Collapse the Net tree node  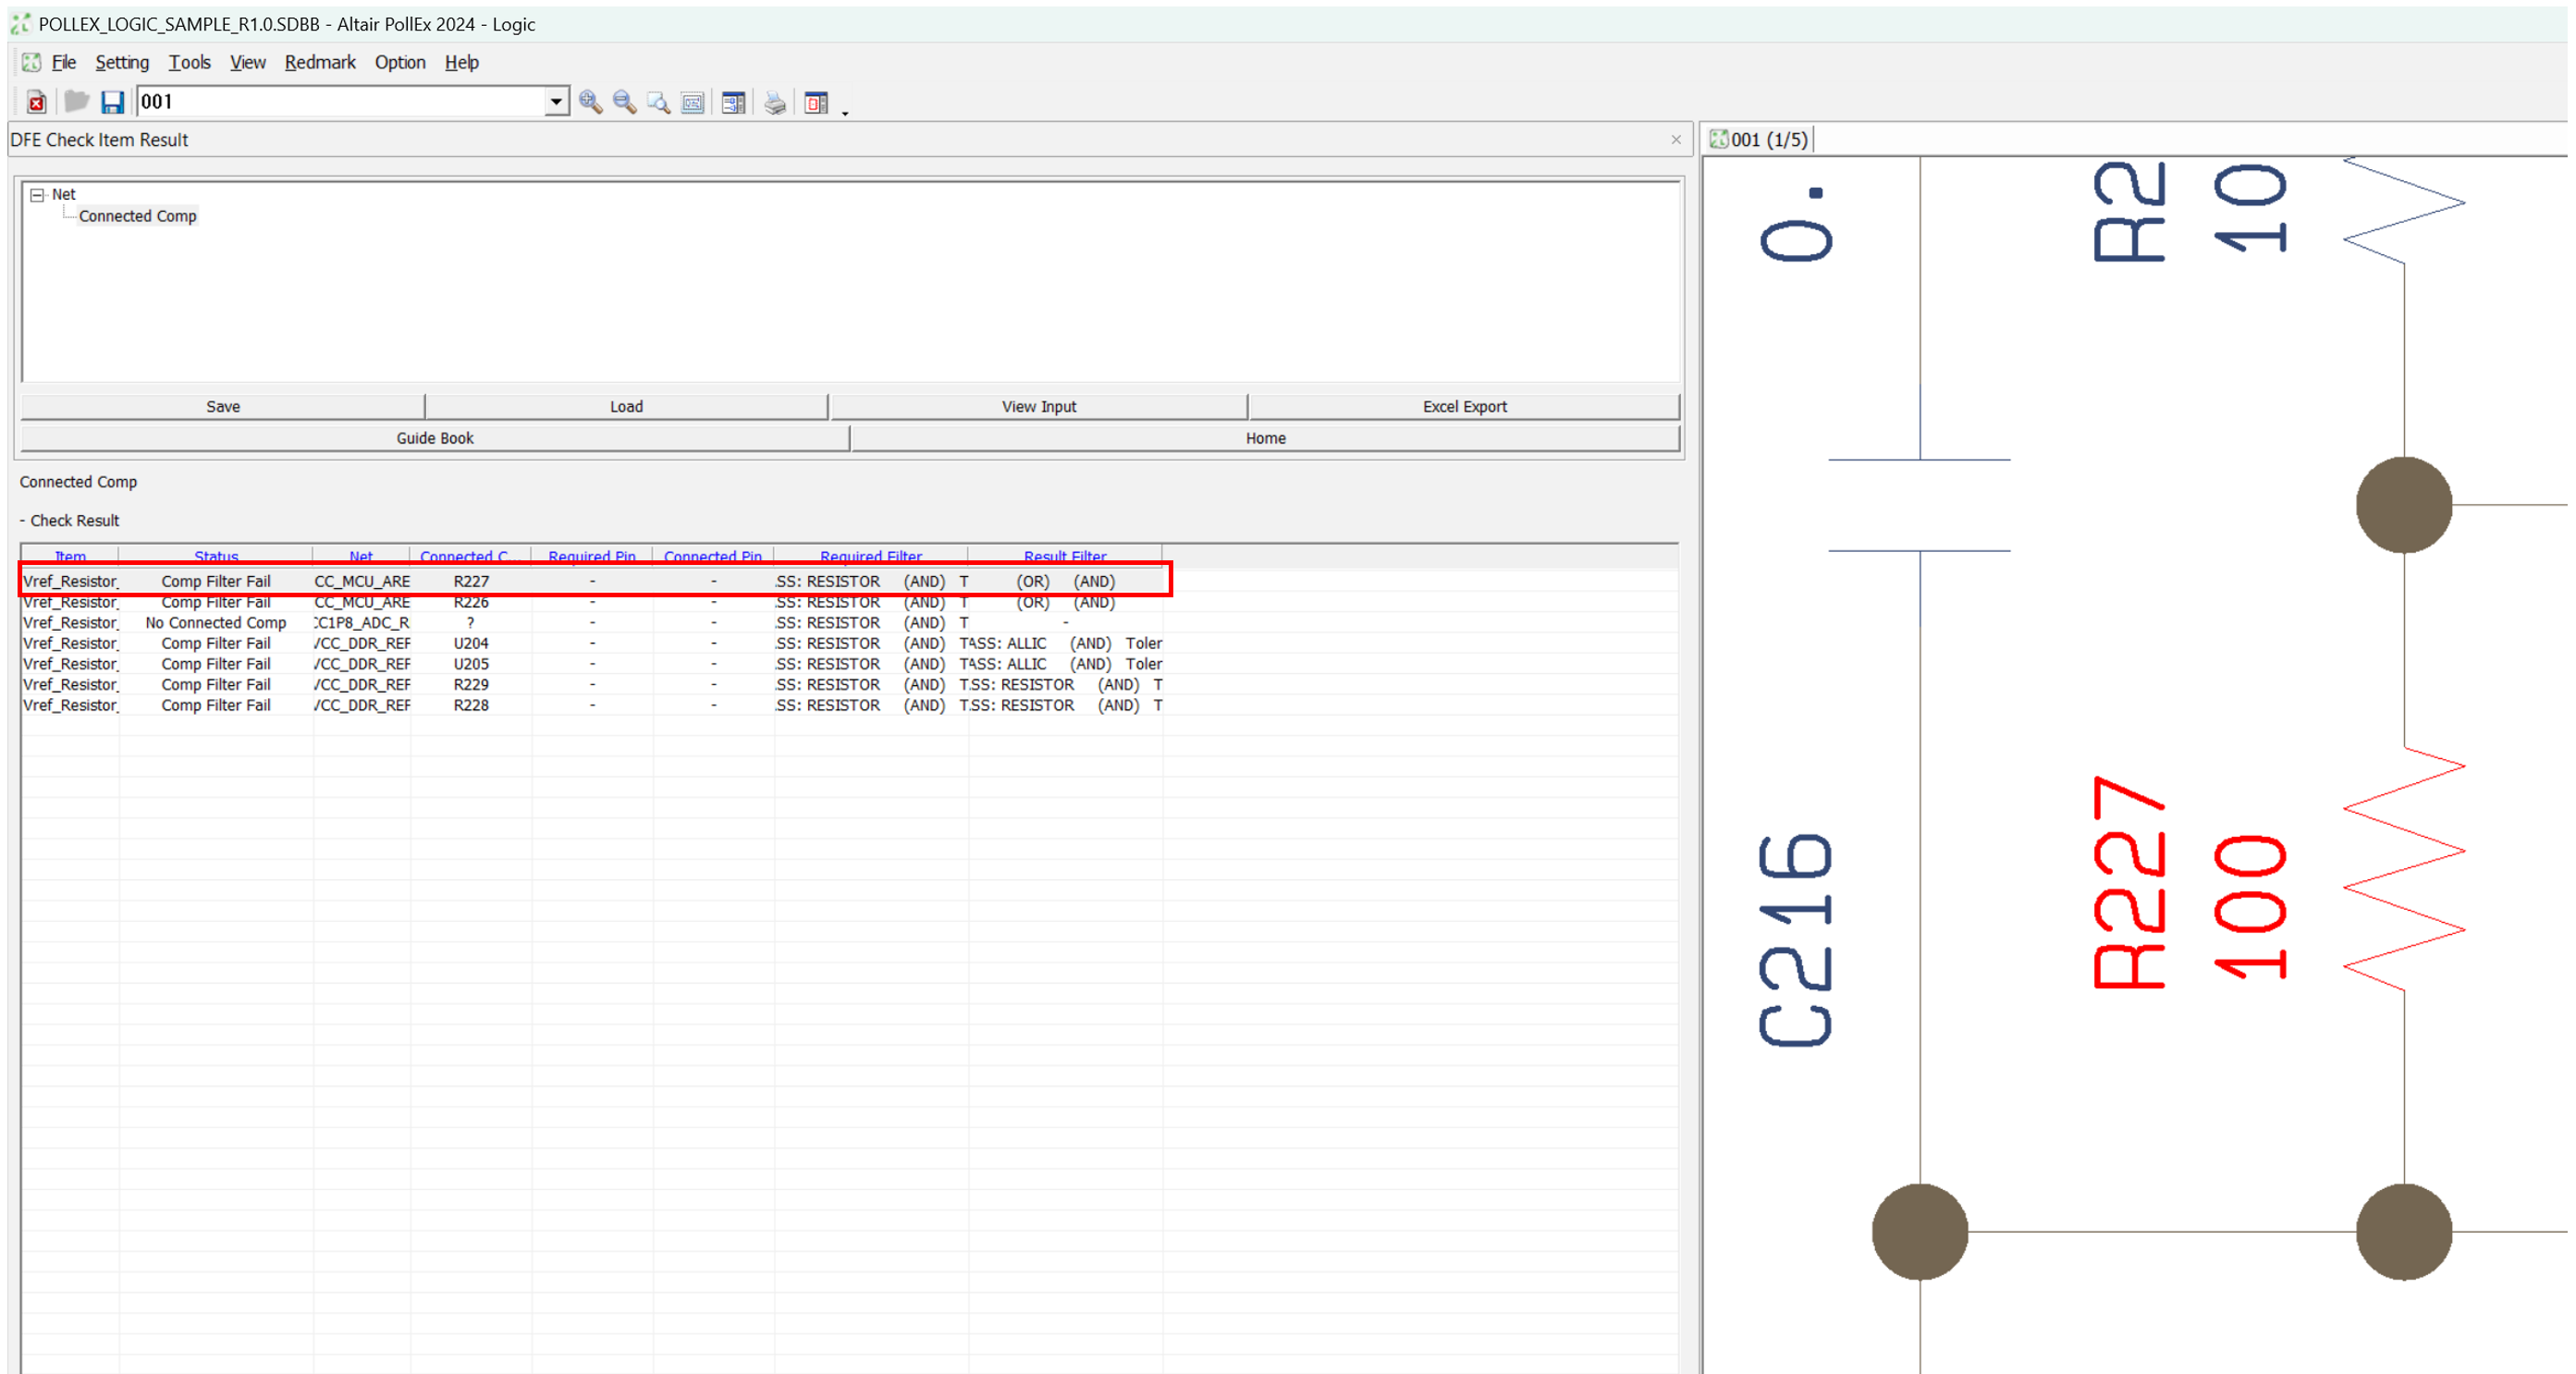37,195
